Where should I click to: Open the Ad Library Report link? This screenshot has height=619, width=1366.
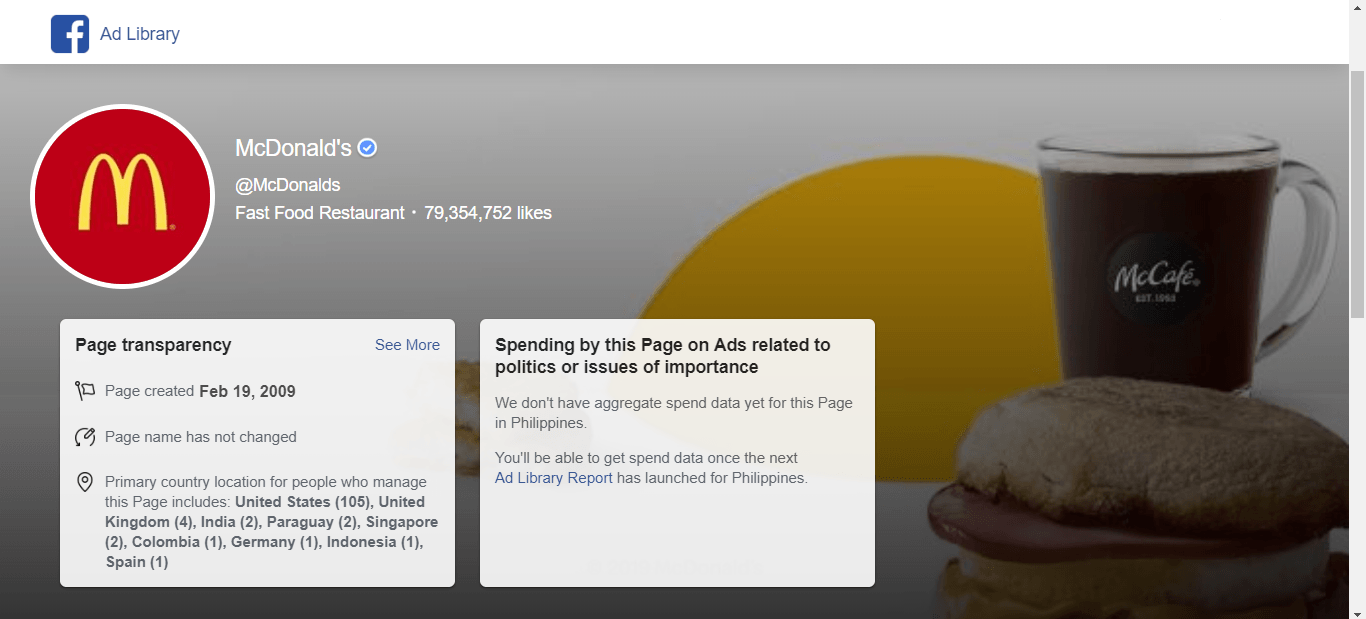pos(554,478)
